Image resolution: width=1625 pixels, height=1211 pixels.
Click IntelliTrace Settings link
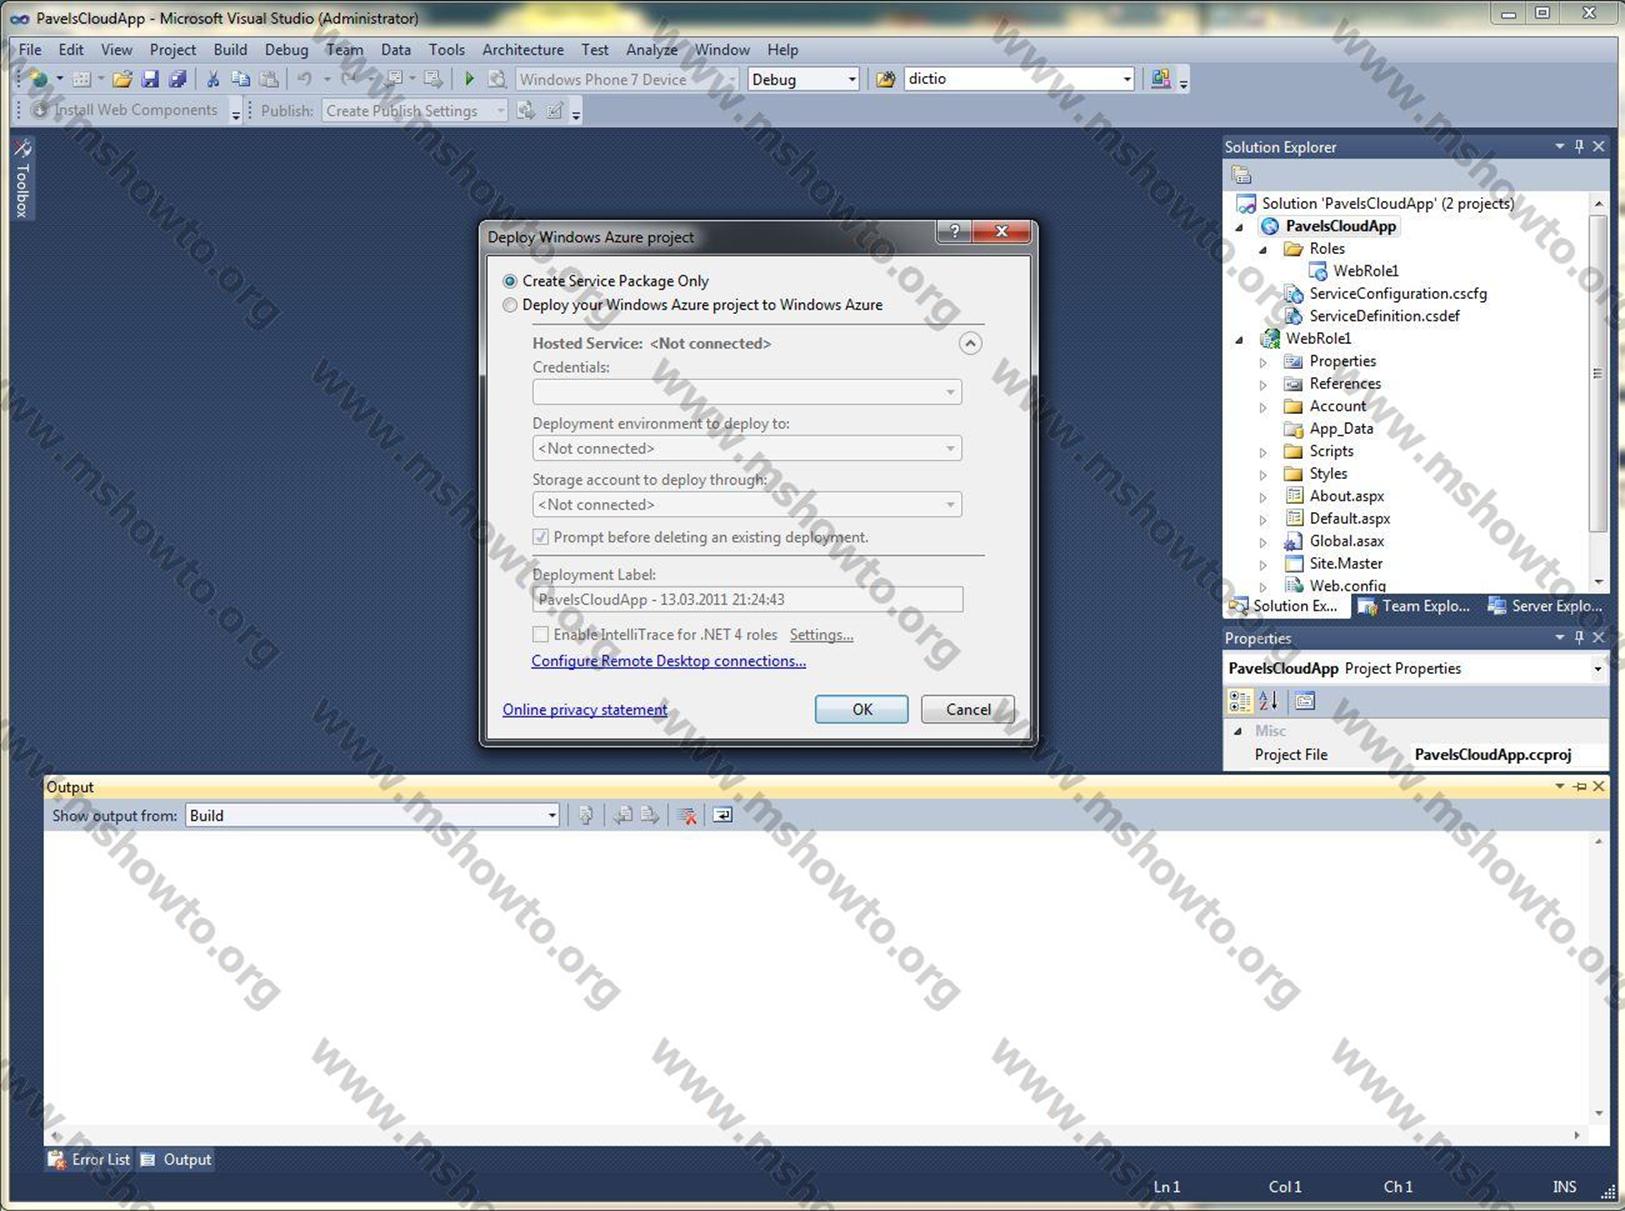pyautogui.click(x=821, y=635)
